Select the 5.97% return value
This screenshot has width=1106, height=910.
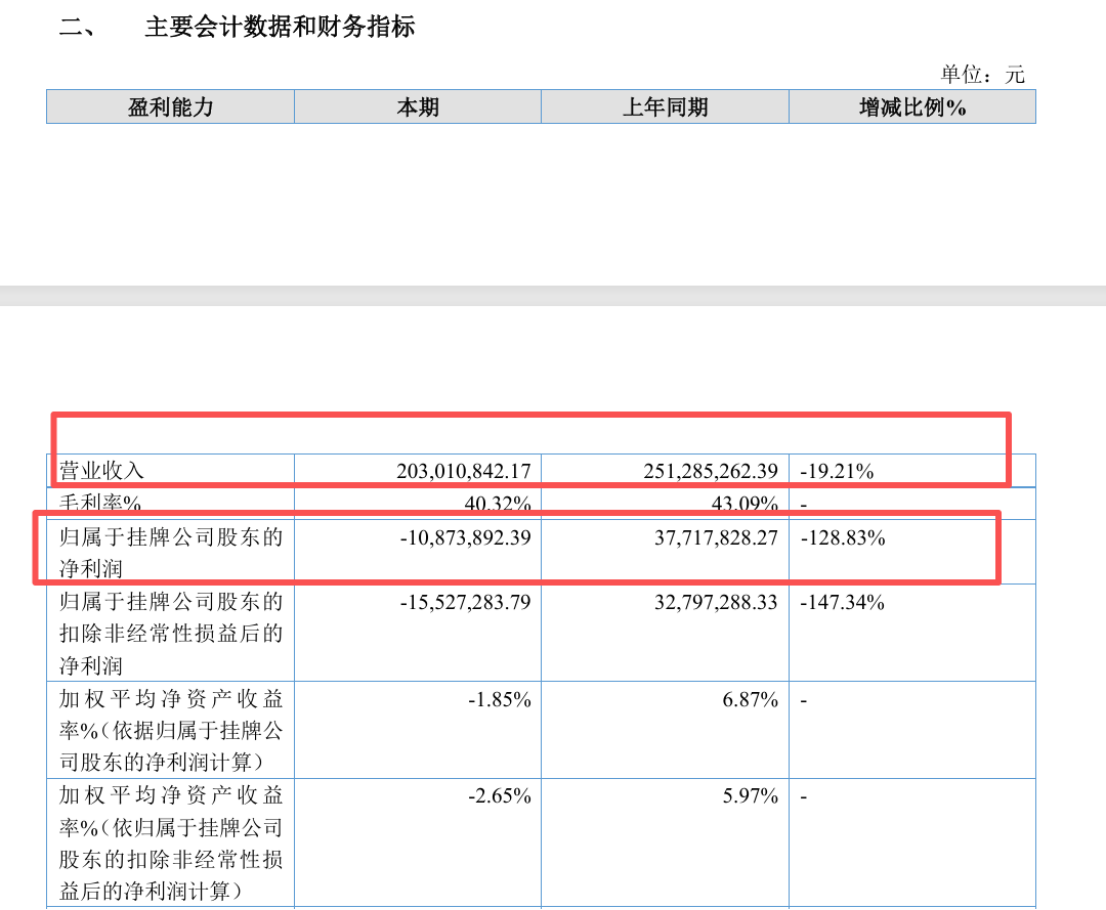750,796
